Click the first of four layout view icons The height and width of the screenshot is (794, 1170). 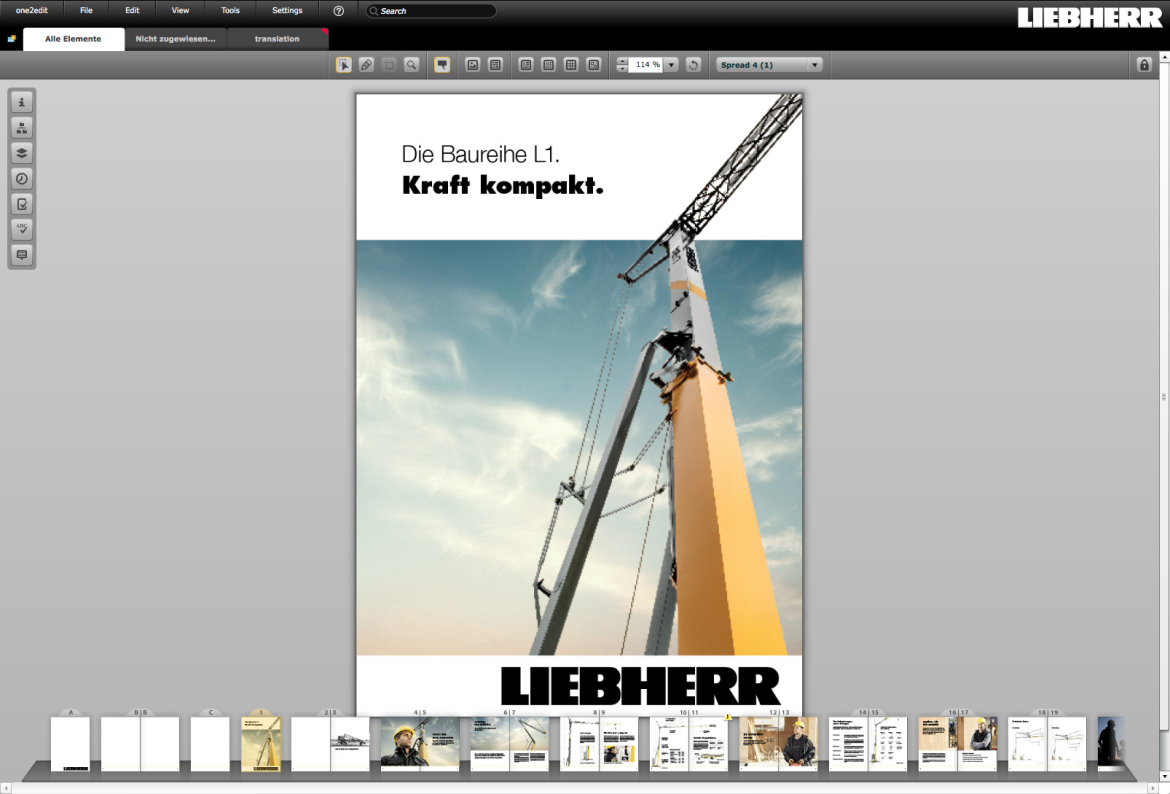coord(526,65)
